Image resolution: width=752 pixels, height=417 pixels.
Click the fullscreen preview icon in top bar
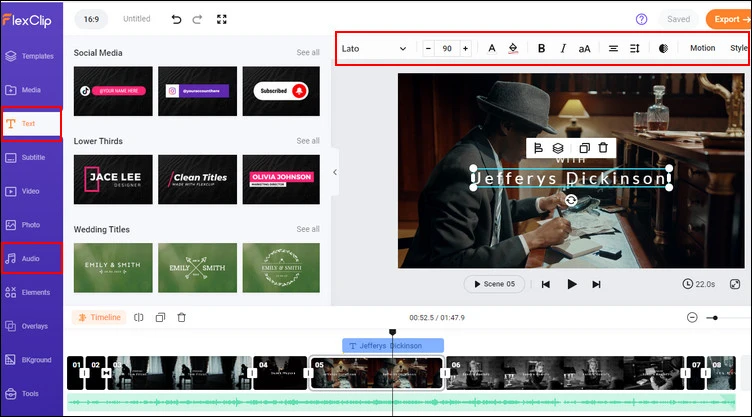(x=222, y=19)
